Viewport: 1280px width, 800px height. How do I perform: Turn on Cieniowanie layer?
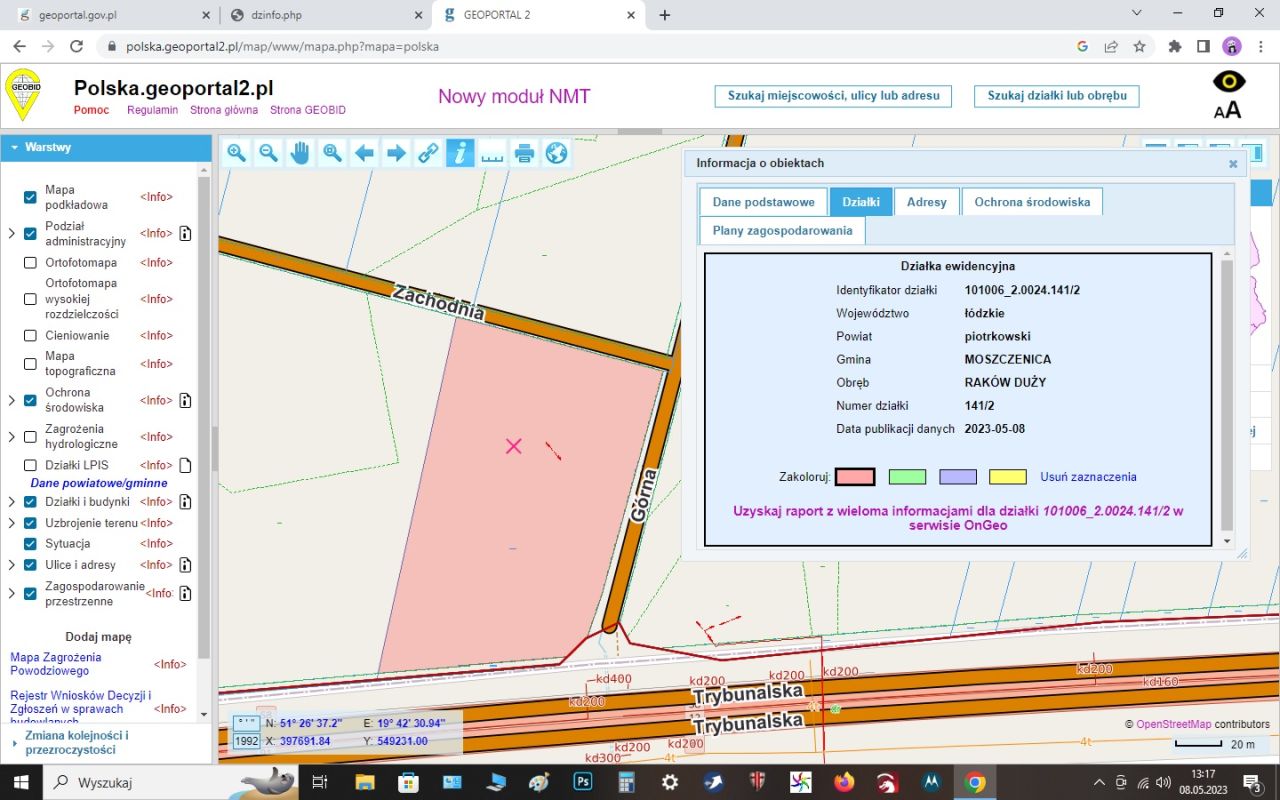point(30,336)
